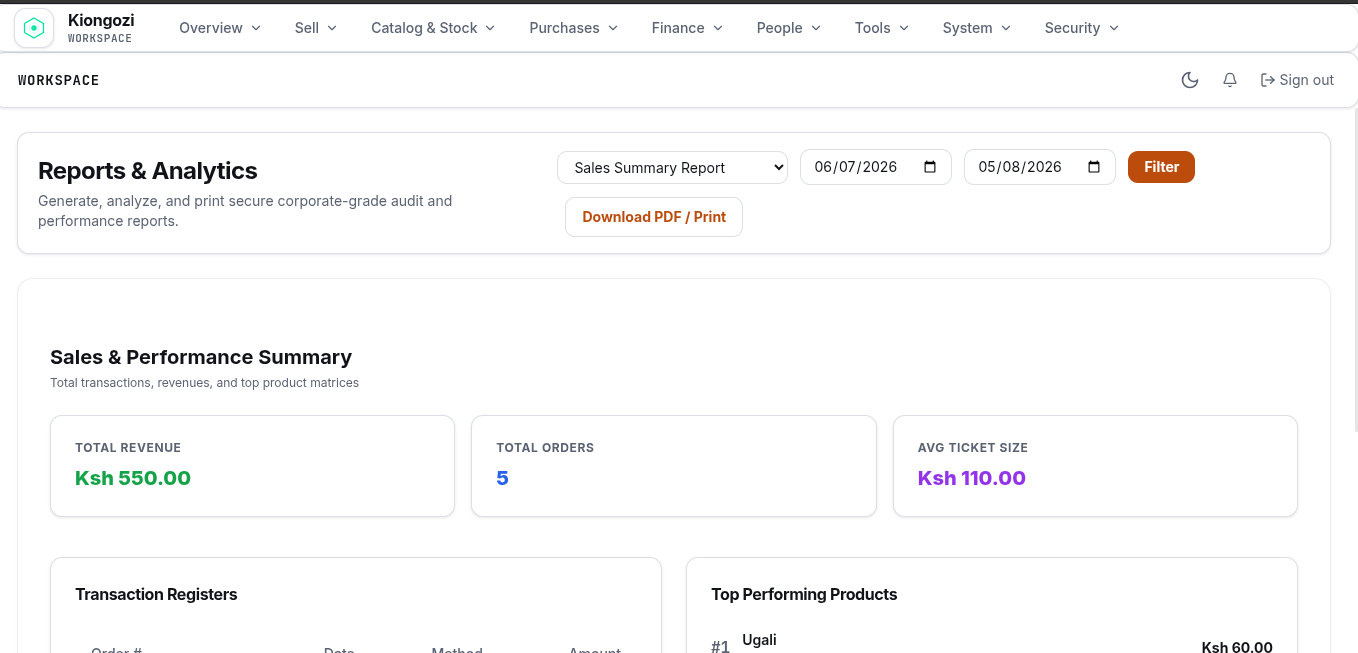Click the Ksh 550.00 total revenue value
The height and width of the screenshot is (653, 1358).
(133, 478)
